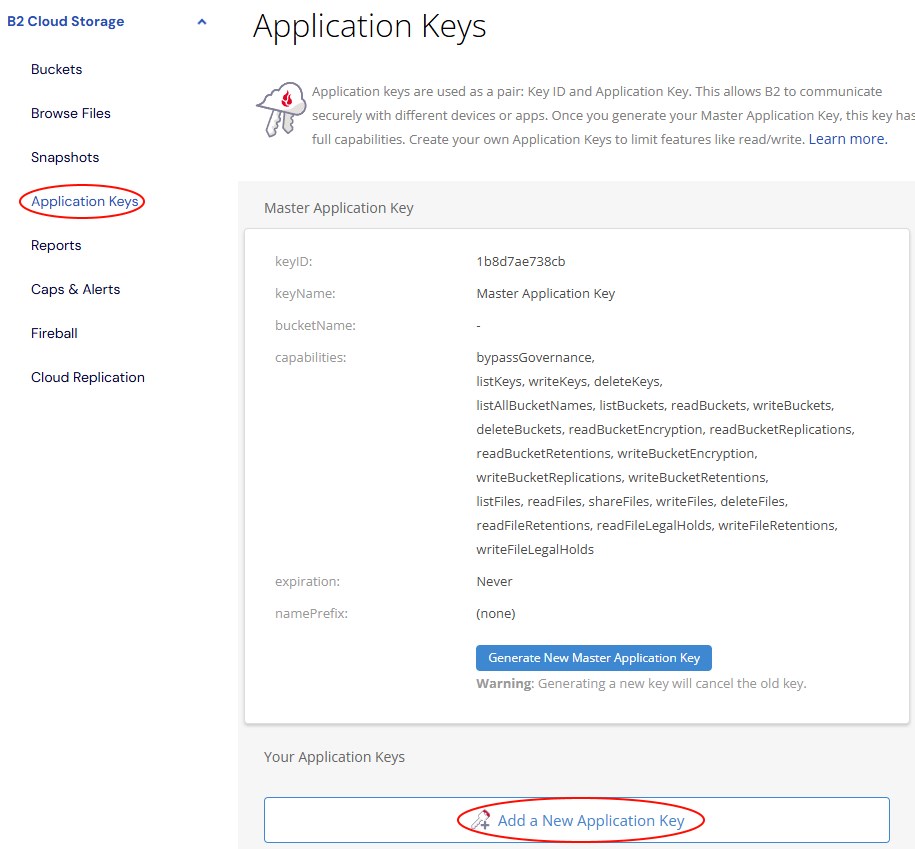Click the cloud and keys illustration icon

pyautogui.click(x=282, y=109)
